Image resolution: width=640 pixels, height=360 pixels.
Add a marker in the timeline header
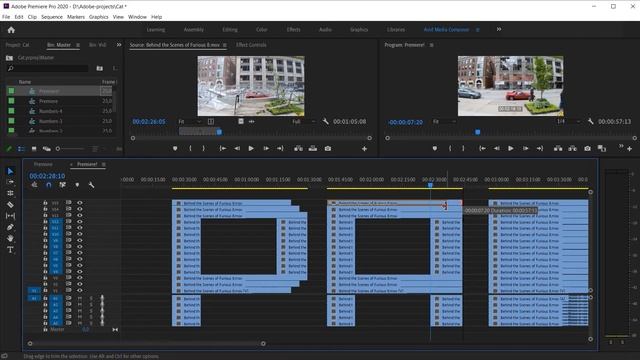pyautogui.click(x=77, y=185)
